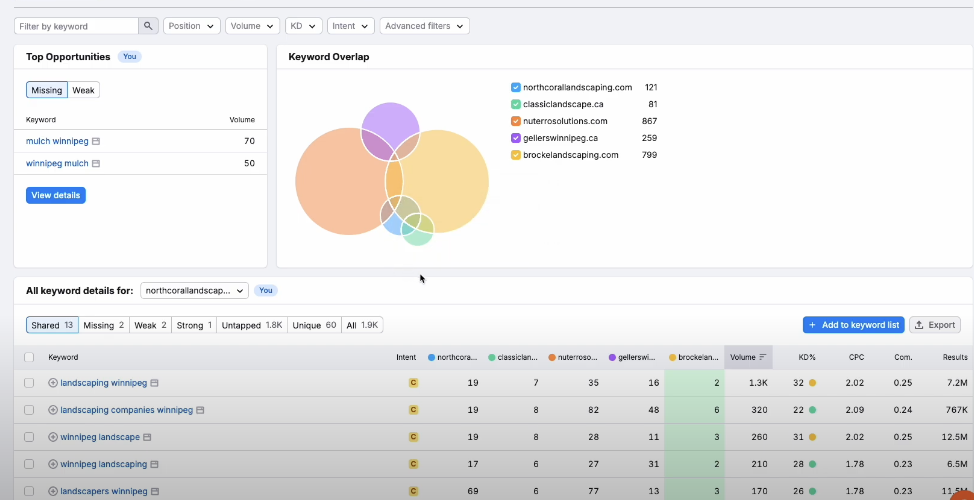Toggle brockelandscaping.com checkbox in legend
The height and width of the screenshot is (500, 974).
516,155
